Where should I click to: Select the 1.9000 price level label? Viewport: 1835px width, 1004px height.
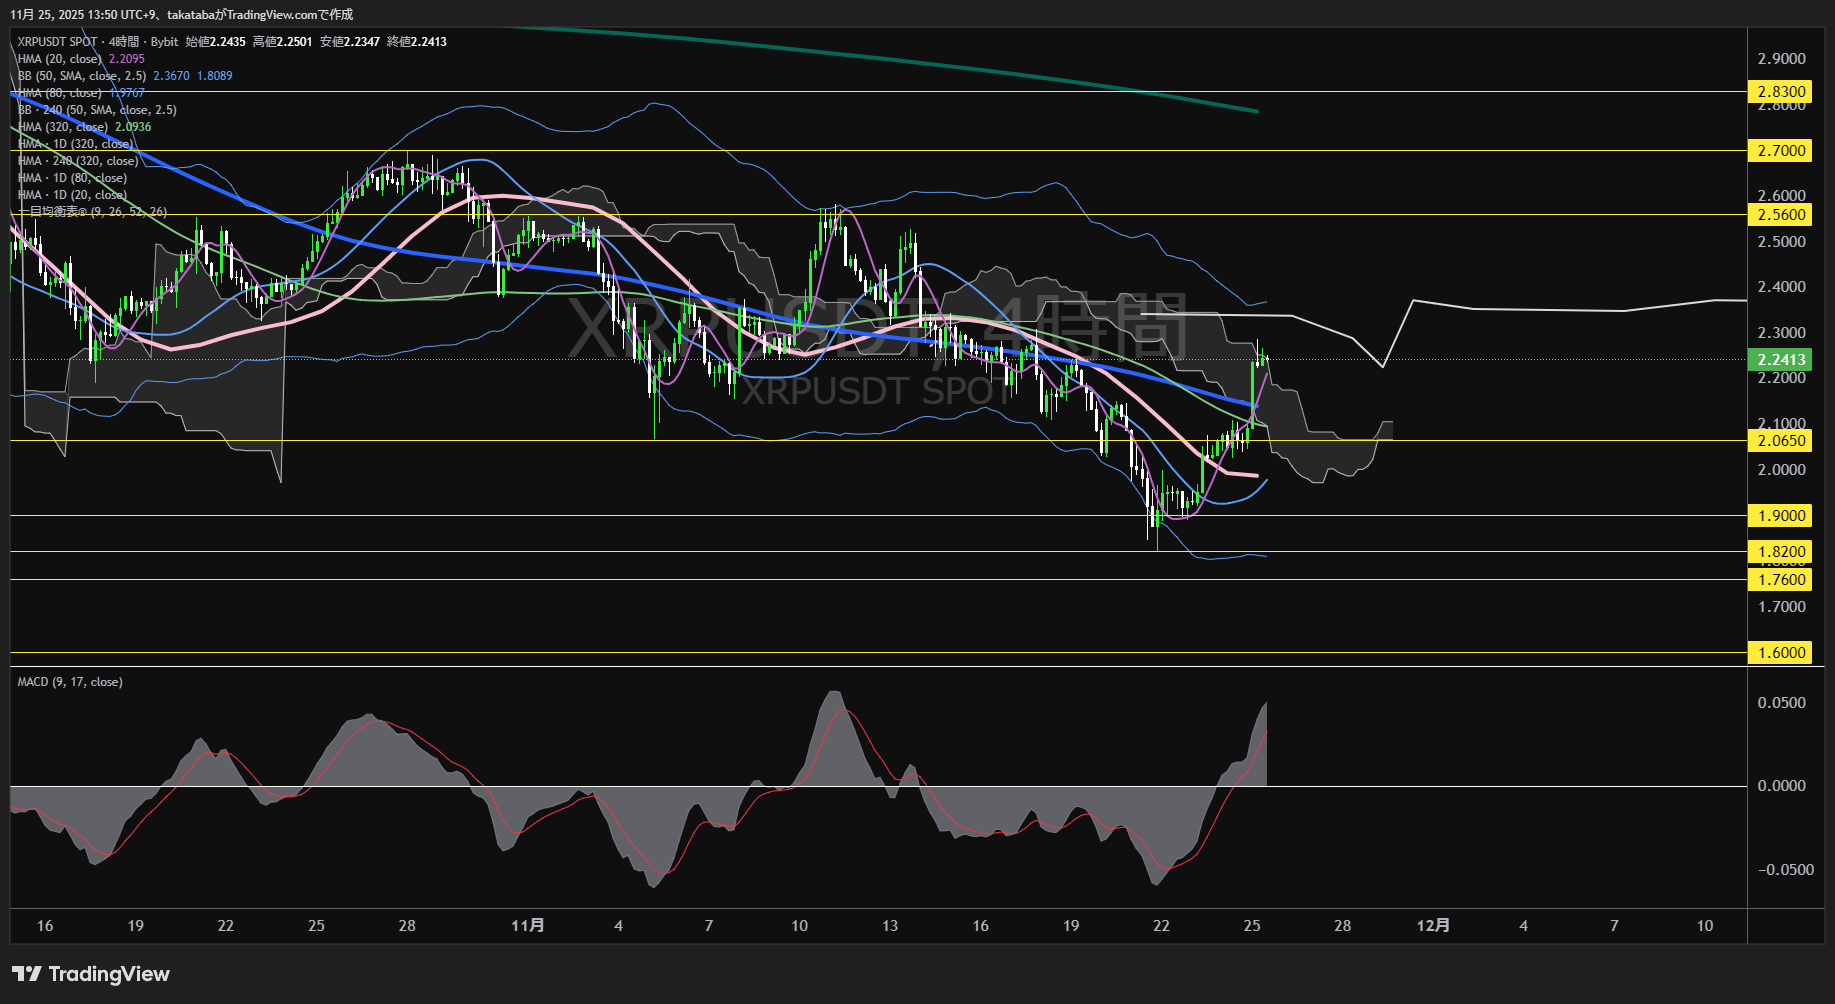coord(1781,516)
